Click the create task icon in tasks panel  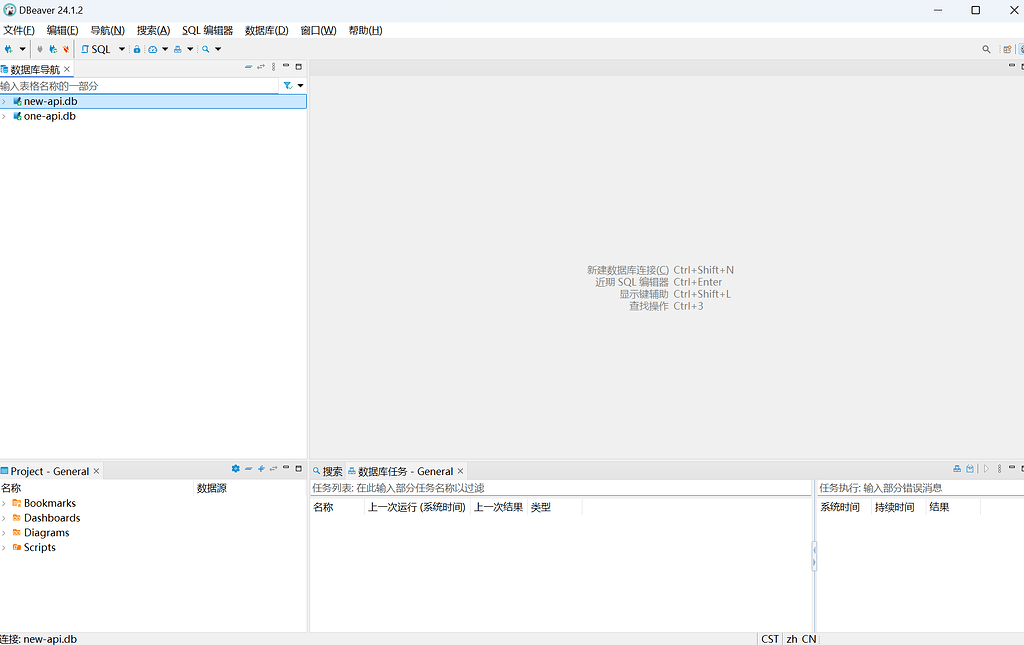(x=957, y=469)
